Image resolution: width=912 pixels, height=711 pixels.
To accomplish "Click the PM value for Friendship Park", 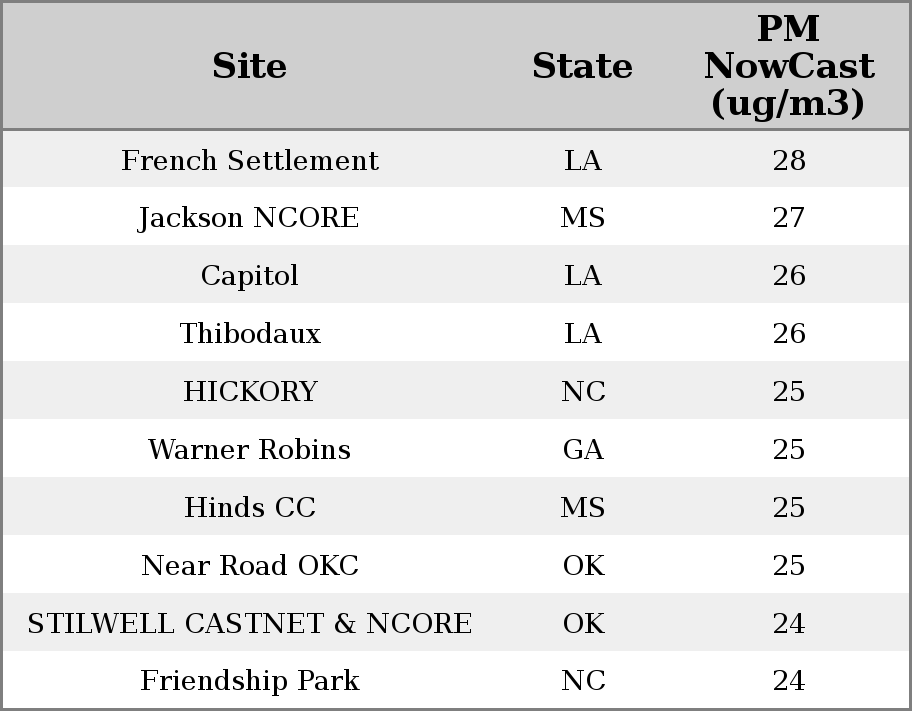I will tap(788, 681).
